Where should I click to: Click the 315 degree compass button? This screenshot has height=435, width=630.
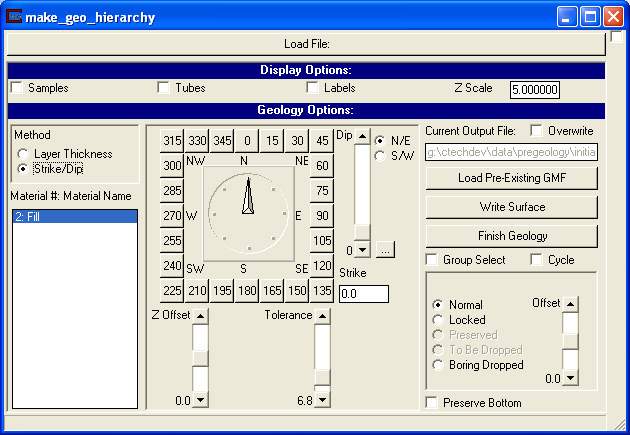(x=172, y=141)
